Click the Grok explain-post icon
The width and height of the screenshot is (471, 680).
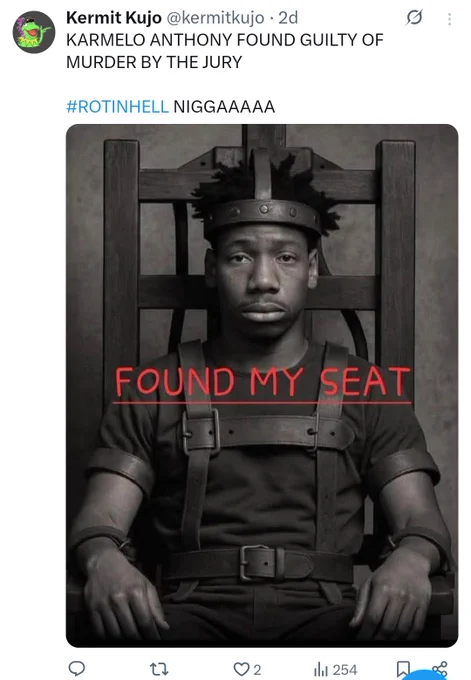coord(414,18)
